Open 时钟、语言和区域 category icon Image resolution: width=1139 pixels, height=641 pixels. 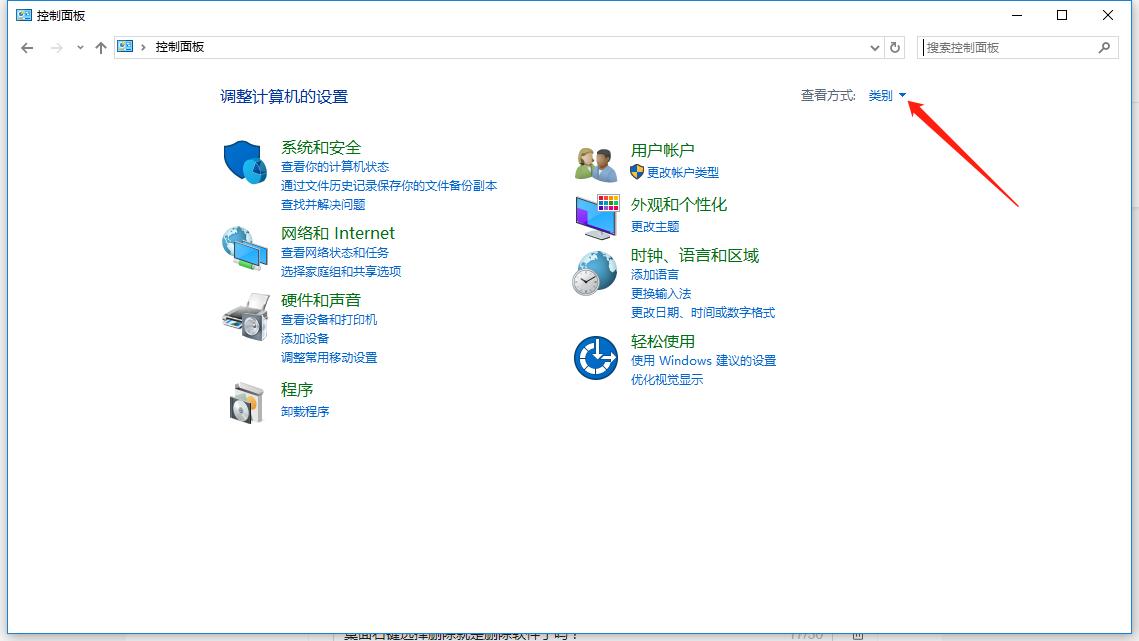(596, 273)
